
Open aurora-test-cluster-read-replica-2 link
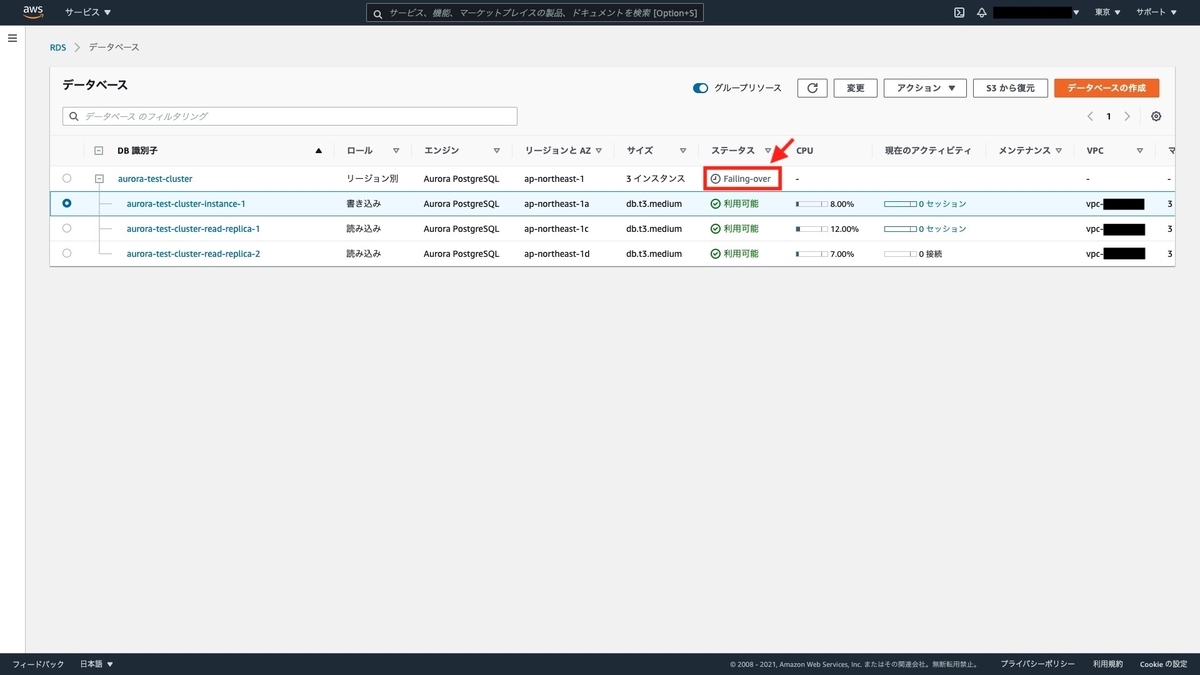(x=193, y=254)
